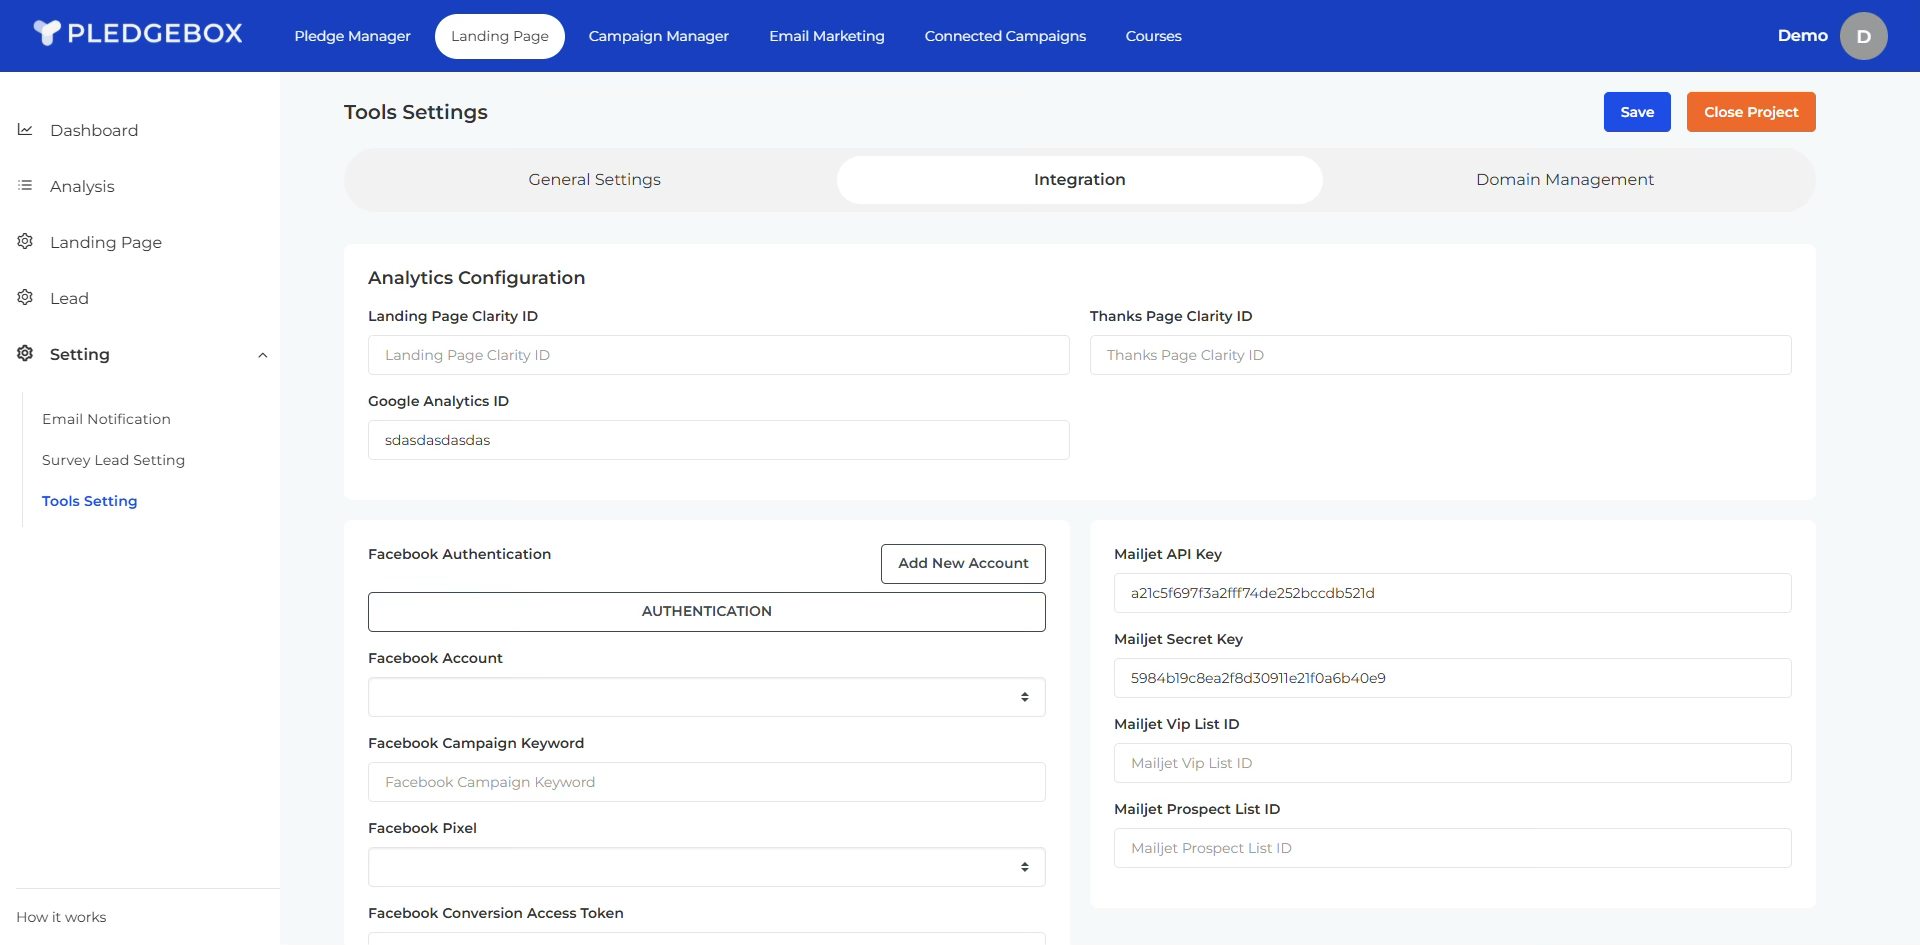Focus the Landing Page Clarity ID field
The width and height of the screenshot is (1920, 945).
click(718, 355)
